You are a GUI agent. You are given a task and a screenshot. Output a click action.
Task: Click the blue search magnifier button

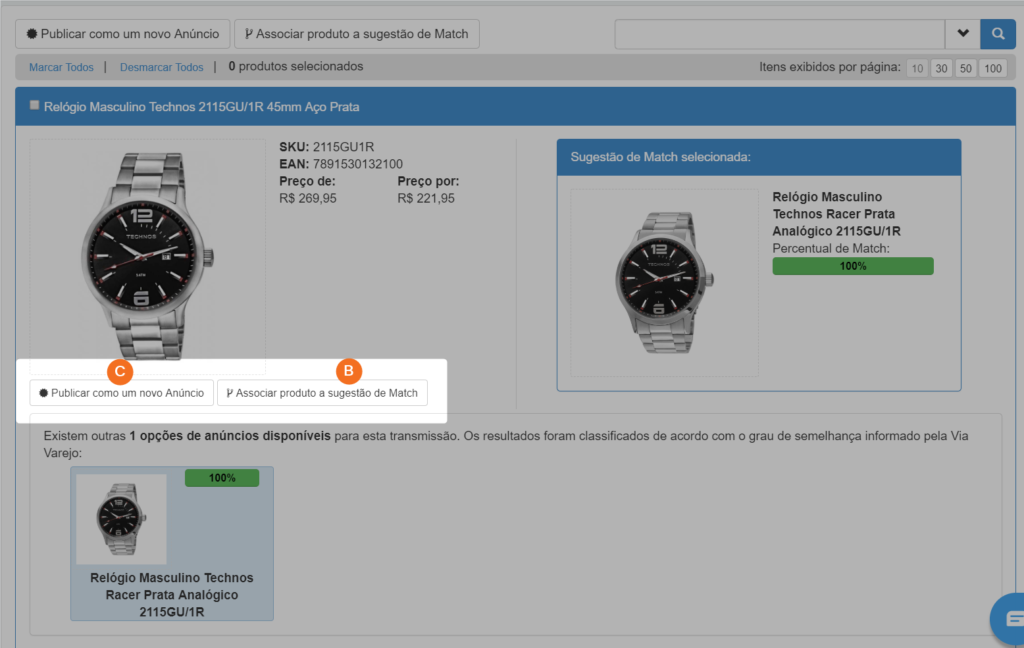coord(997,34)
